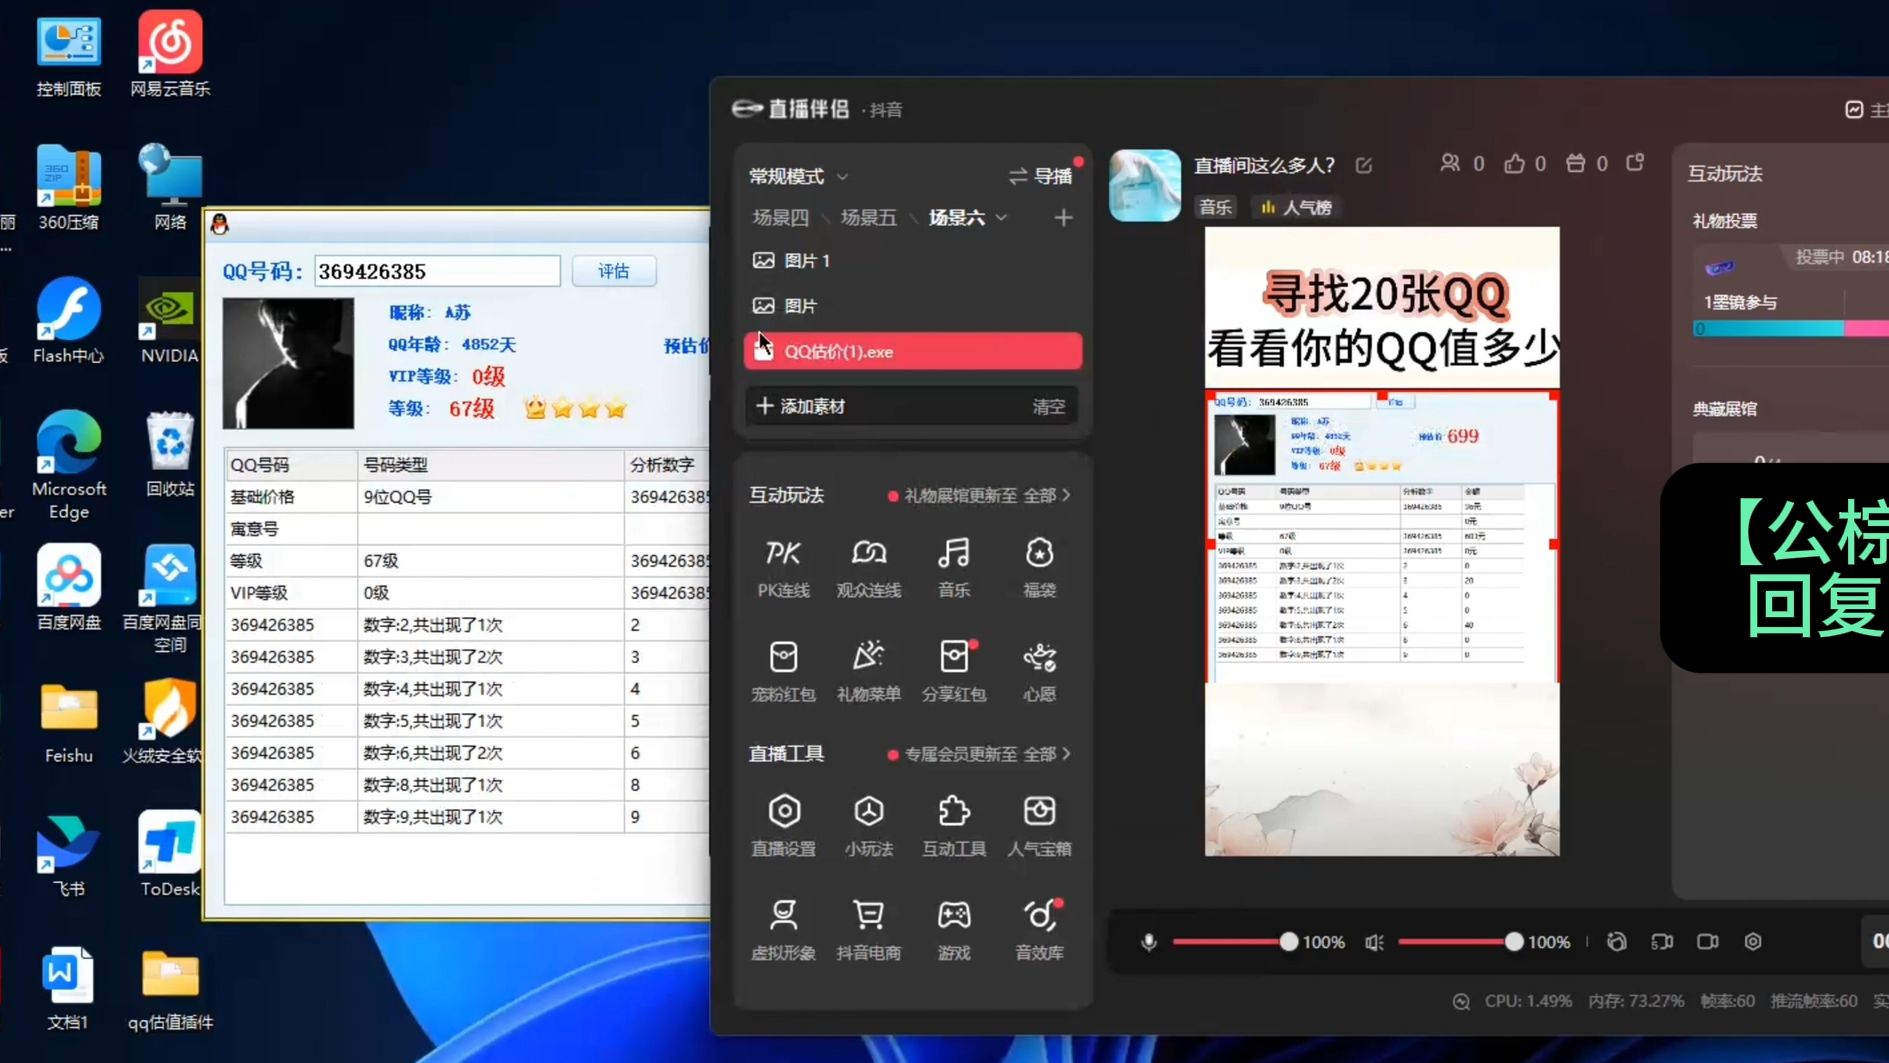Open 直播设置 live settings

pyautogui.click(x=783, y=826)
